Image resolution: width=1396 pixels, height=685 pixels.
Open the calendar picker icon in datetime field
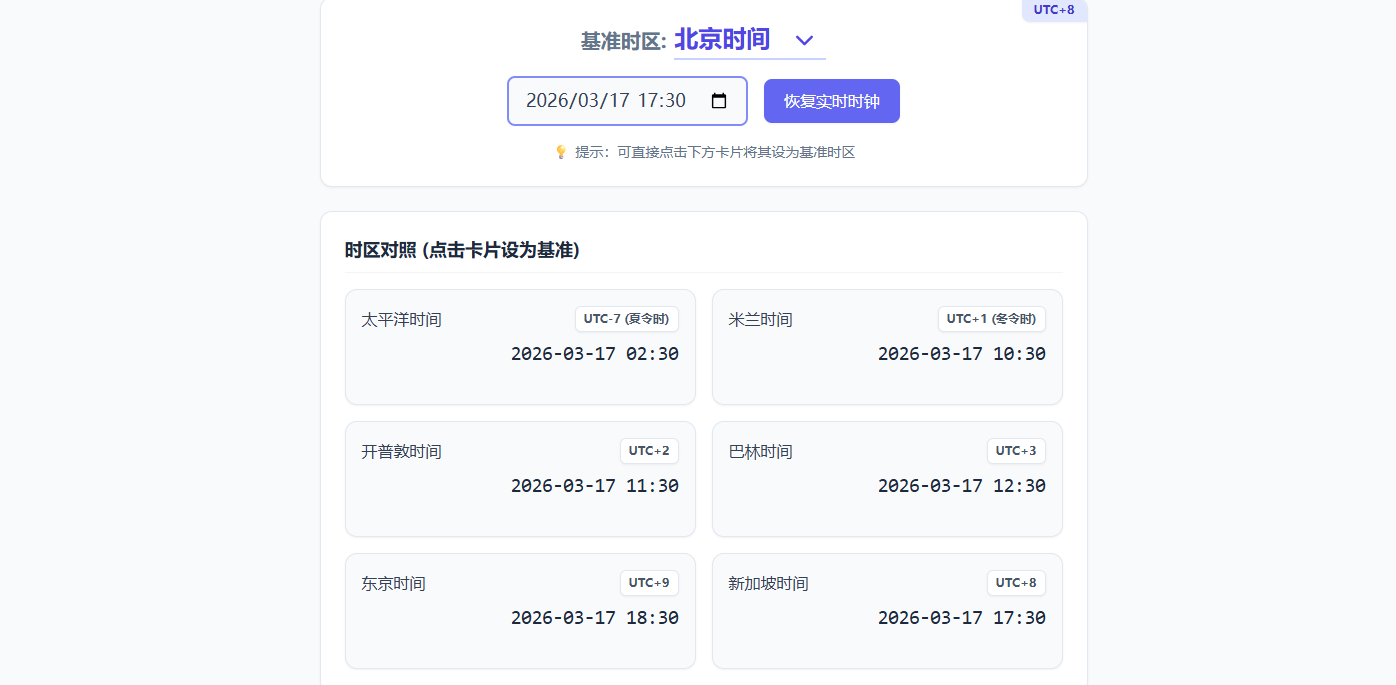[x=718, y=101]
